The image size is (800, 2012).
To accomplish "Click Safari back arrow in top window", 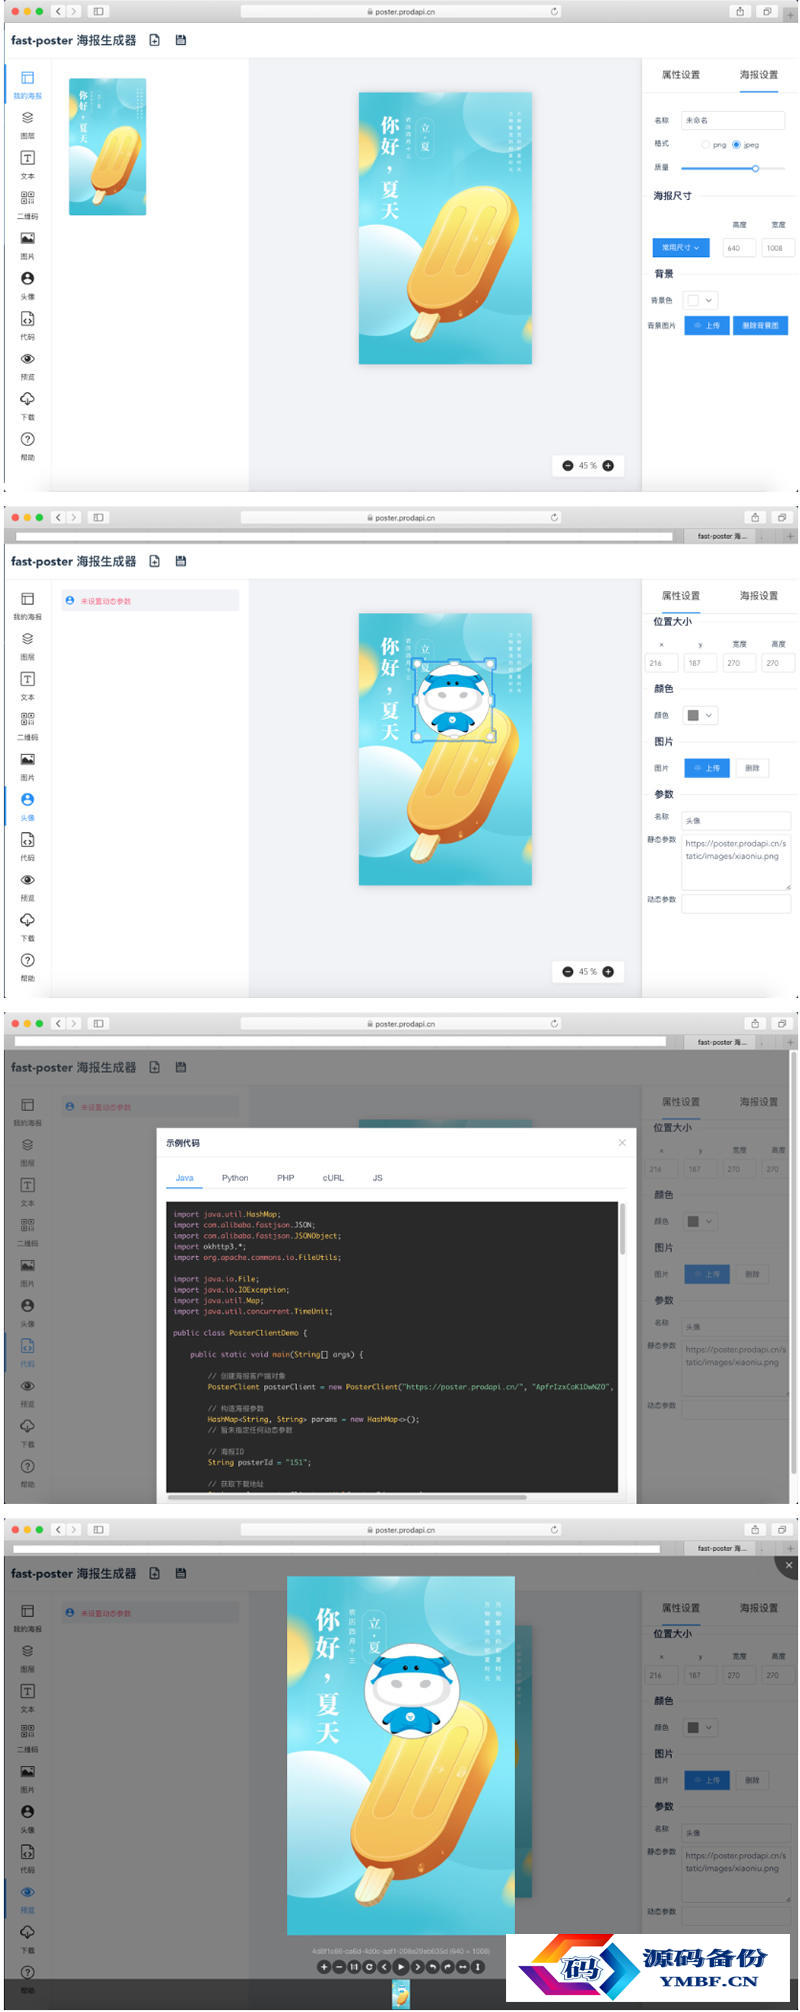I will coord(58,12).
